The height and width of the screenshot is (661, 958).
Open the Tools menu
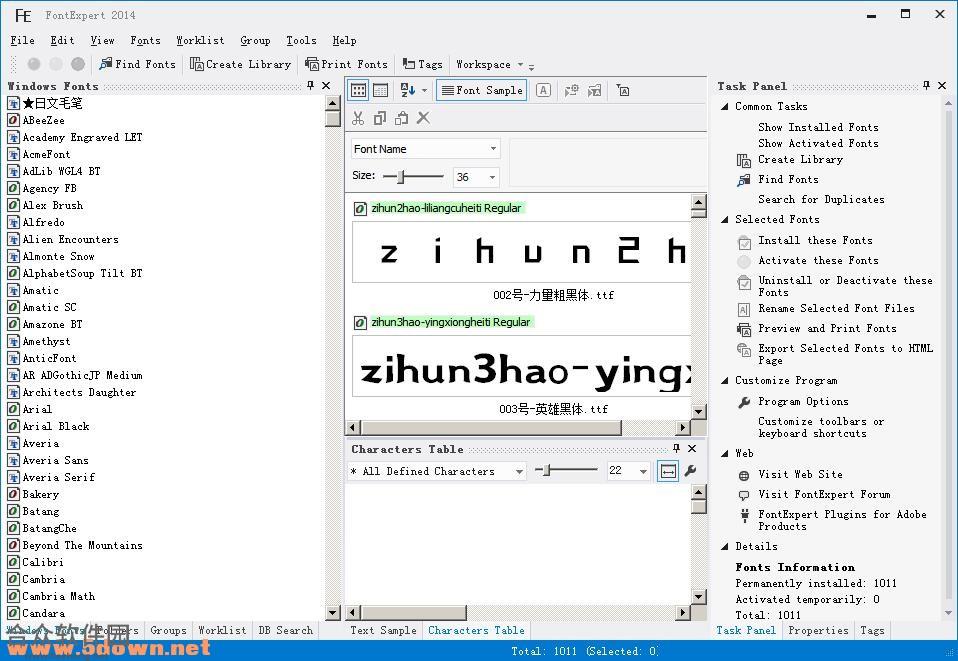click(301, 40)
